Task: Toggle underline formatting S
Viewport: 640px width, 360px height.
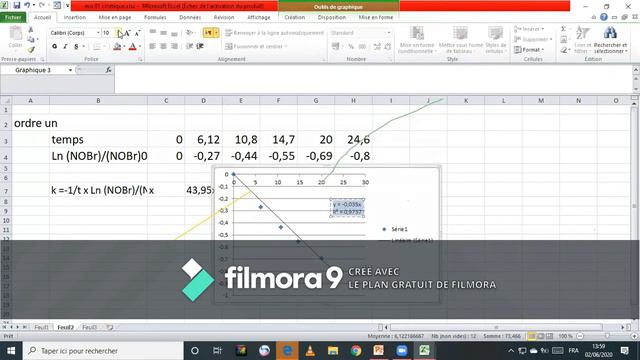Action: (76, 47)
